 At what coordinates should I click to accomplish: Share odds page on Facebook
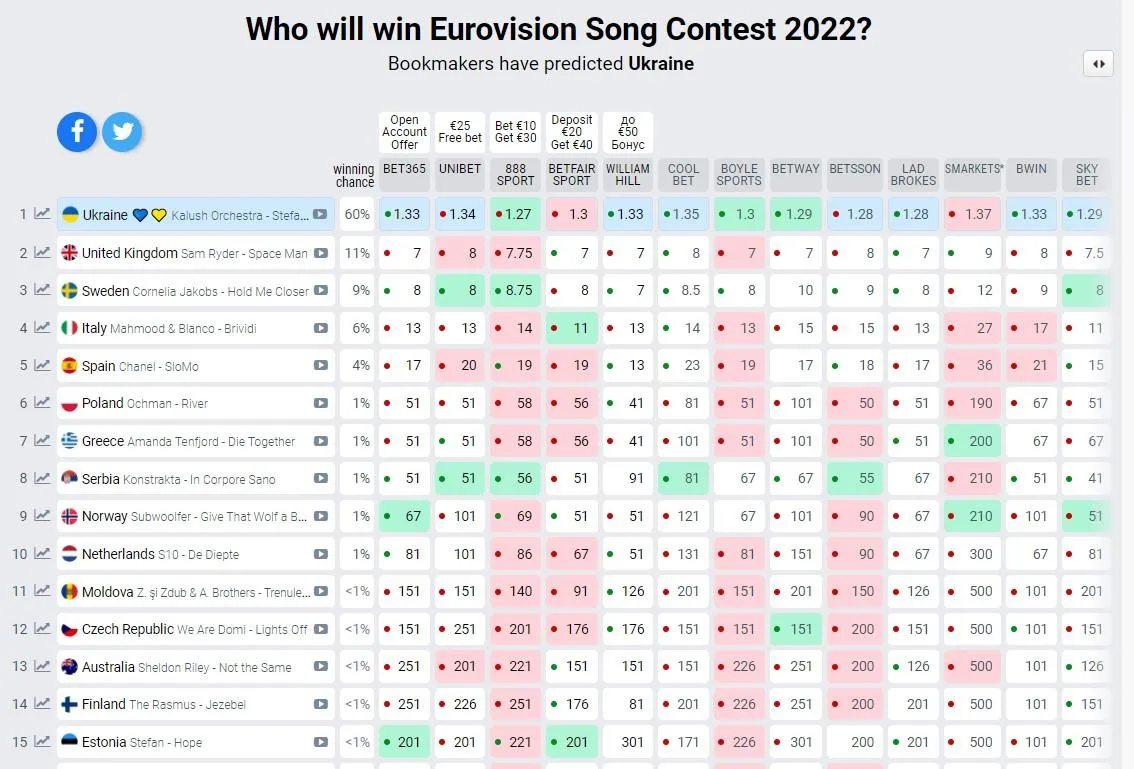tap(77, 132)
